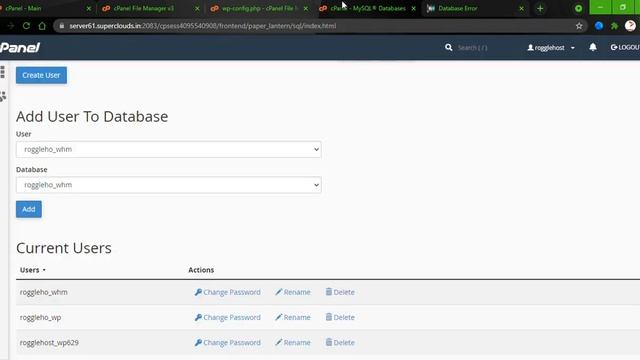
Task: Select roggleho_wp in Current Users list
Action: coord(40,318)
